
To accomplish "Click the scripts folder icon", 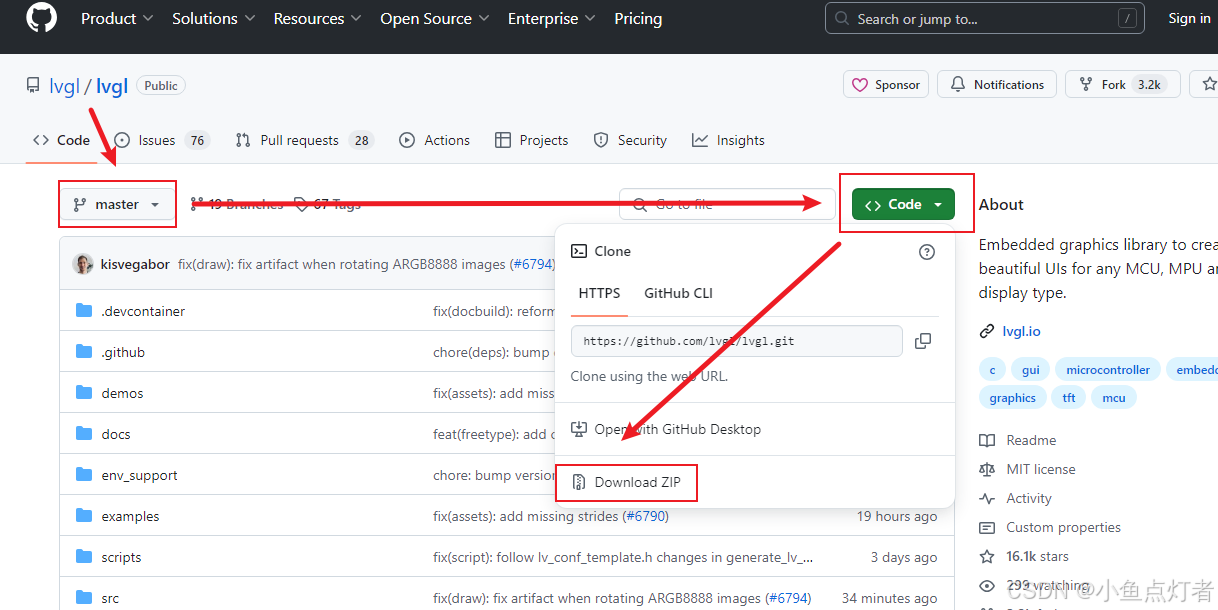I will pyautogui.click(x=84, y=557).
